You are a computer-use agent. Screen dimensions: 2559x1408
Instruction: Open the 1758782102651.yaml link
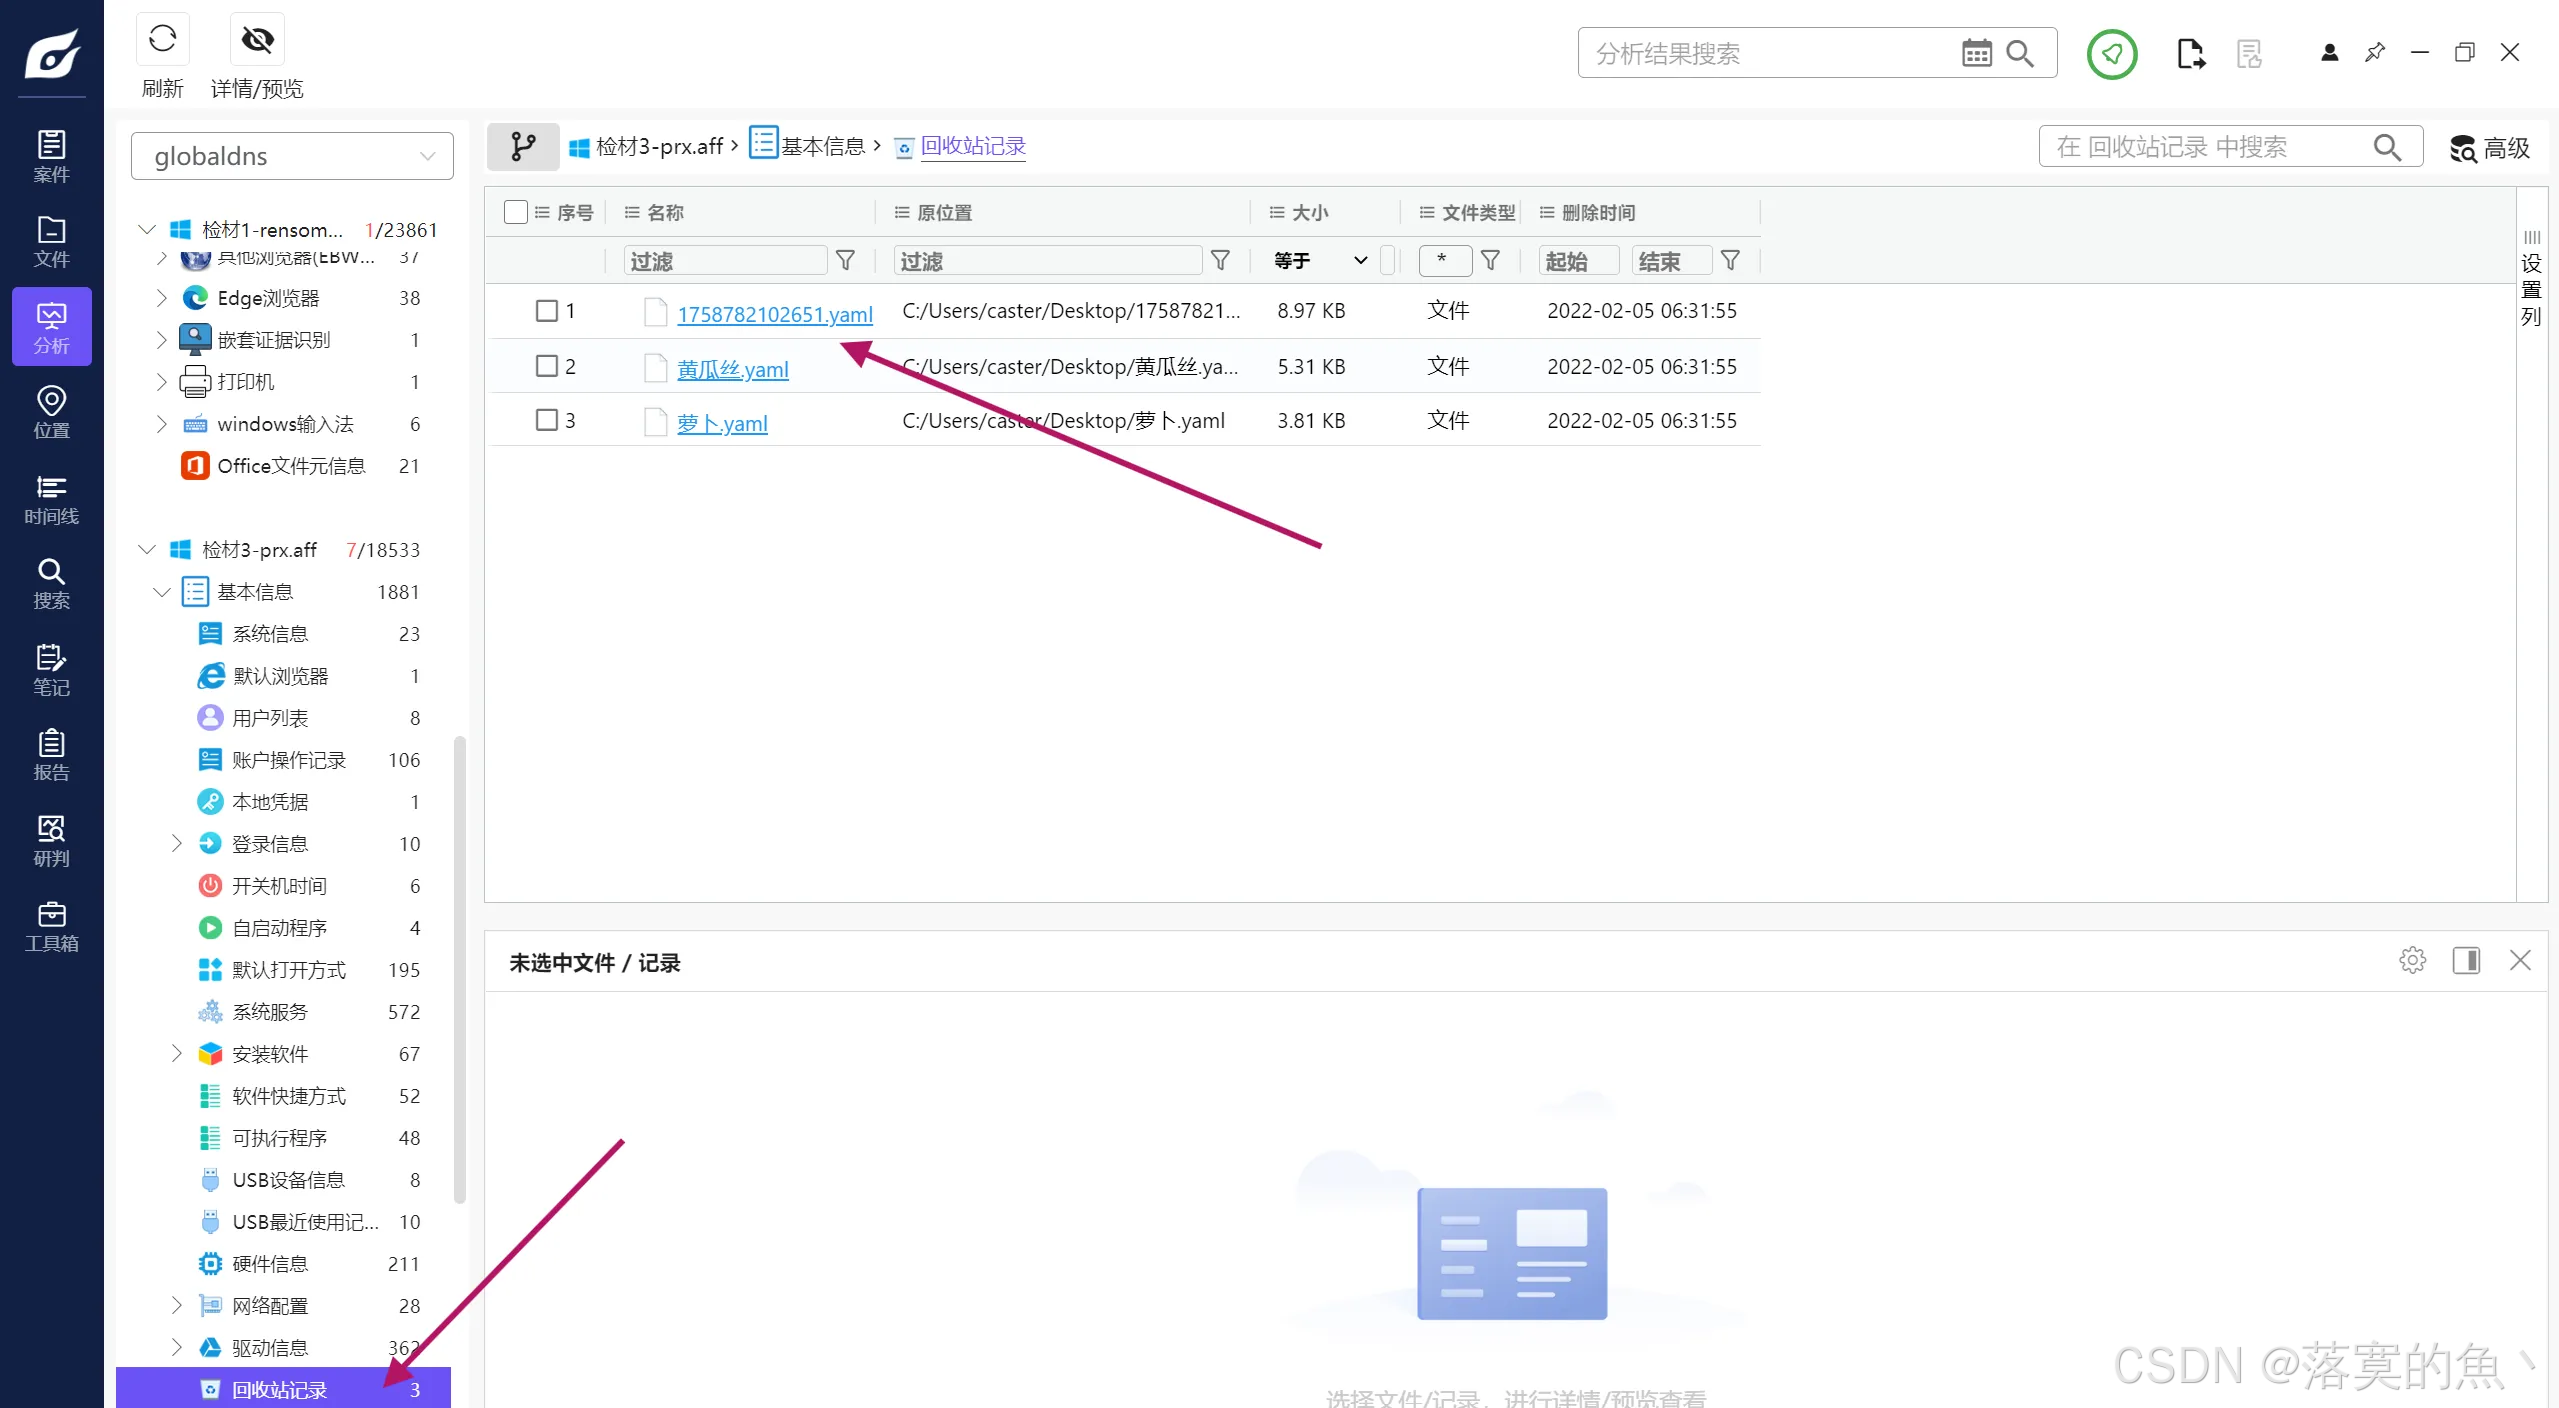(775, 314)
